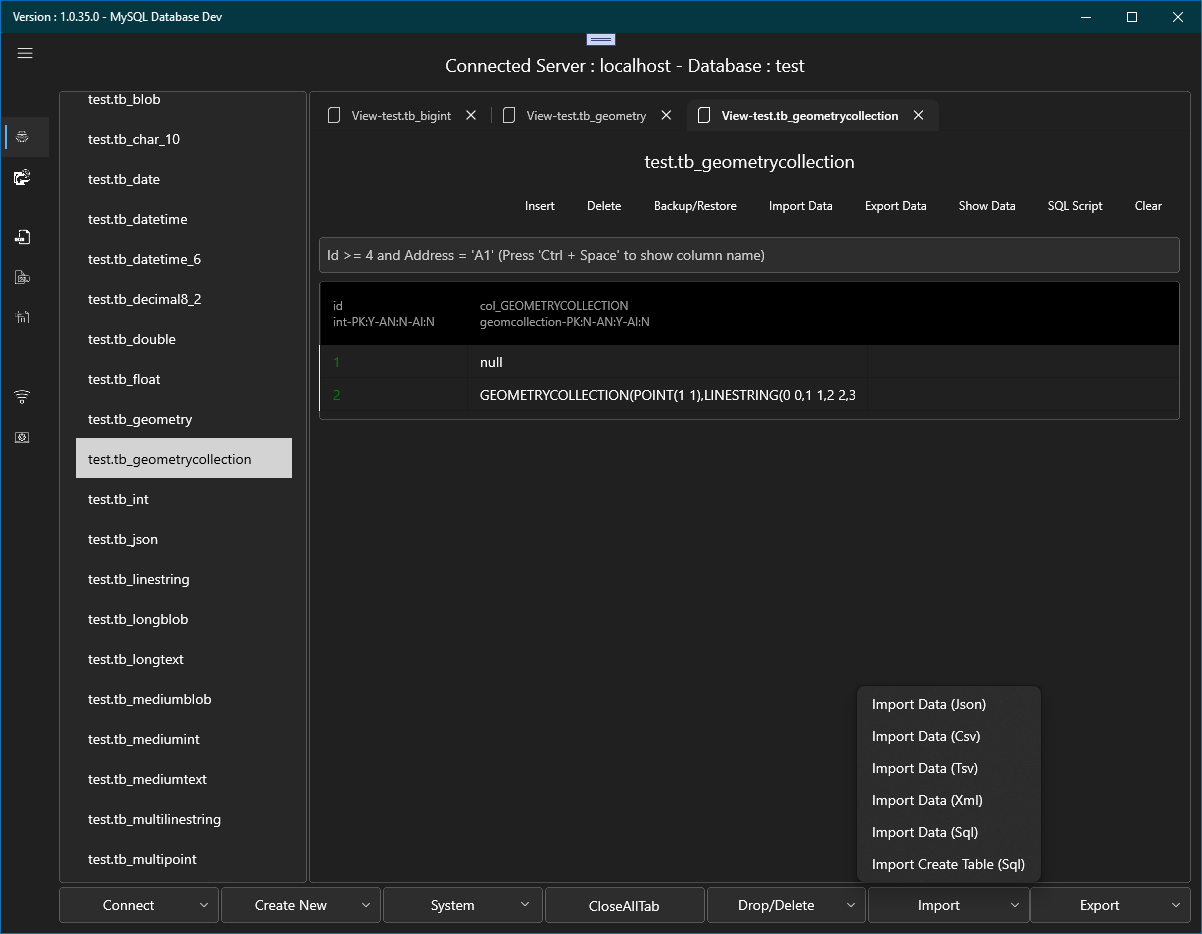Switch to the View-test.tb_bigint tab
The width and height of the screenshot is (1202, 934).
tap(401, 116)
